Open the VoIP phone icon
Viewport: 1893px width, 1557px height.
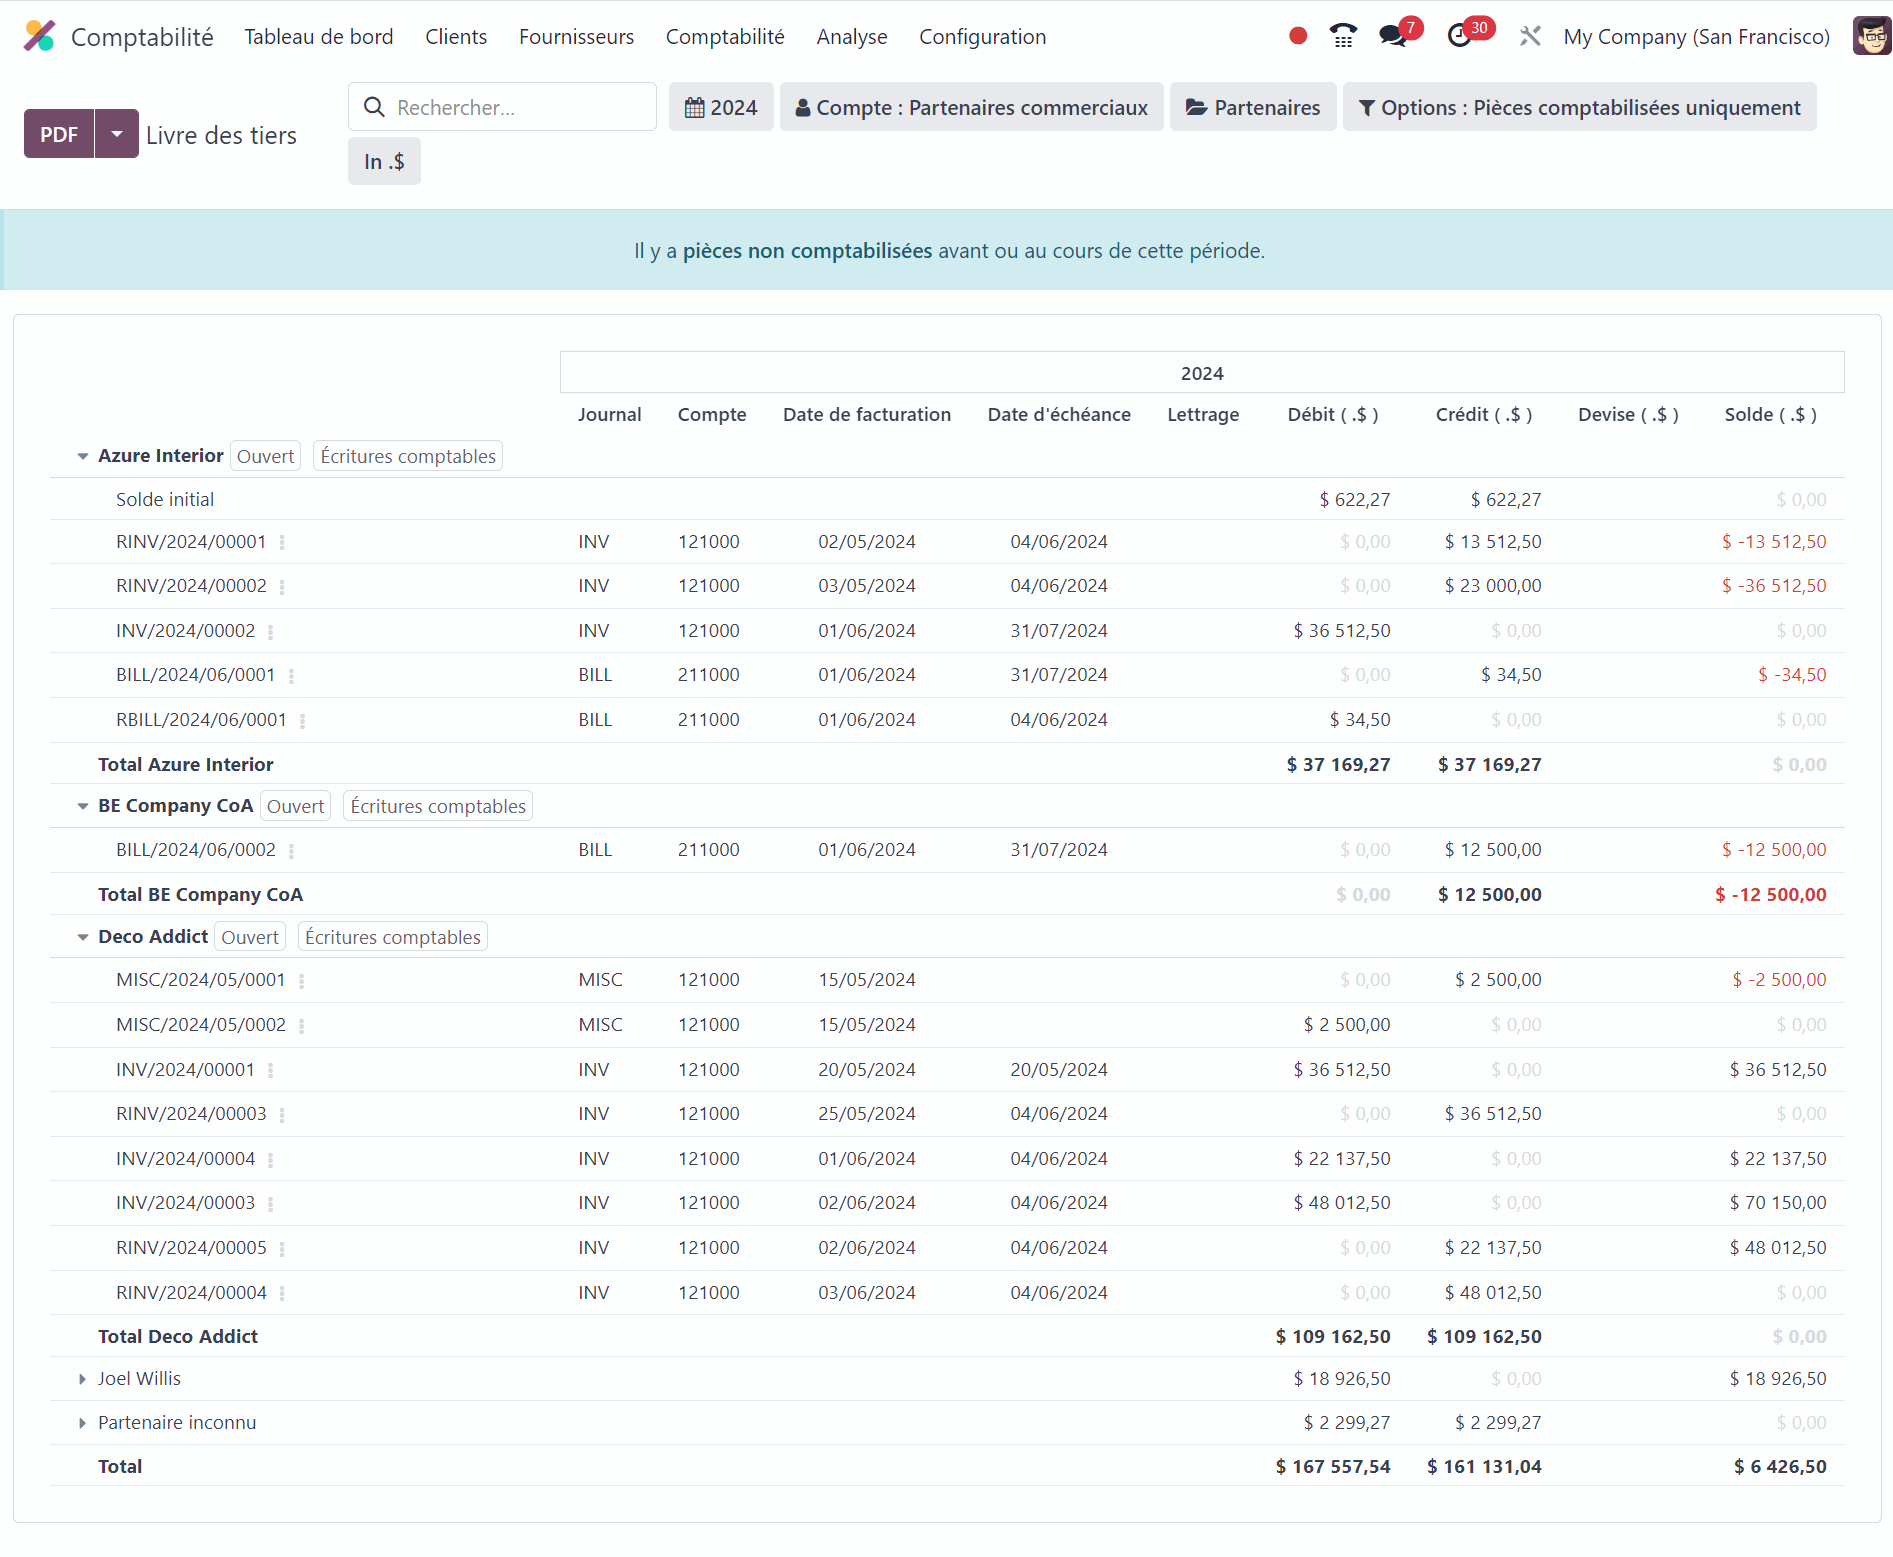click(x=1343, y=37)
